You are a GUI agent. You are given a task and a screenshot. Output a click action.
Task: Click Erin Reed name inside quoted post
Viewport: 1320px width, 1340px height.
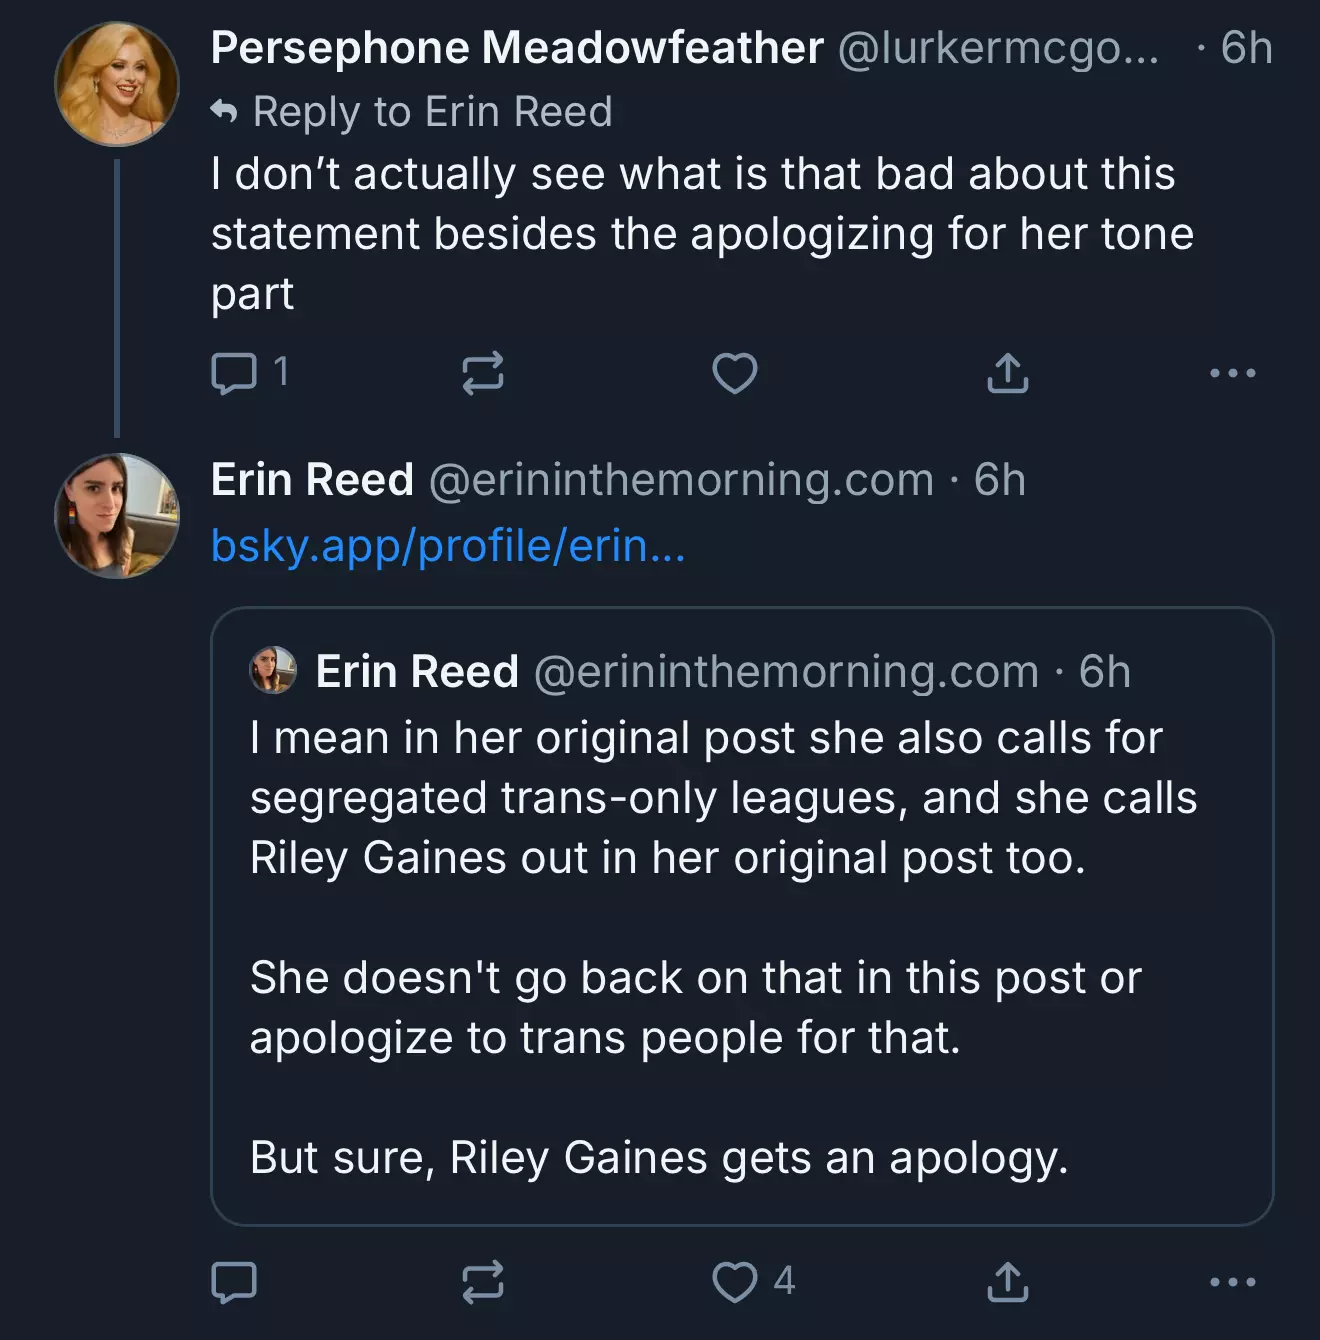click(417, 672)
